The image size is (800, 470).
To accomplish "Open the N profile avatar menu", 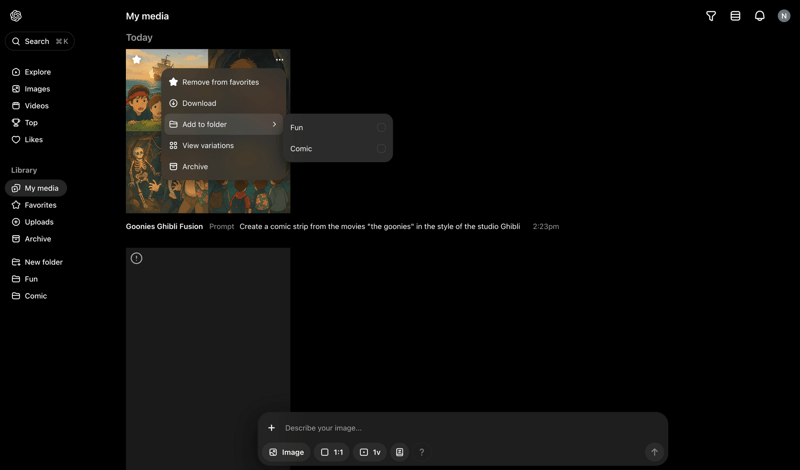I will (x=784, y=16).
